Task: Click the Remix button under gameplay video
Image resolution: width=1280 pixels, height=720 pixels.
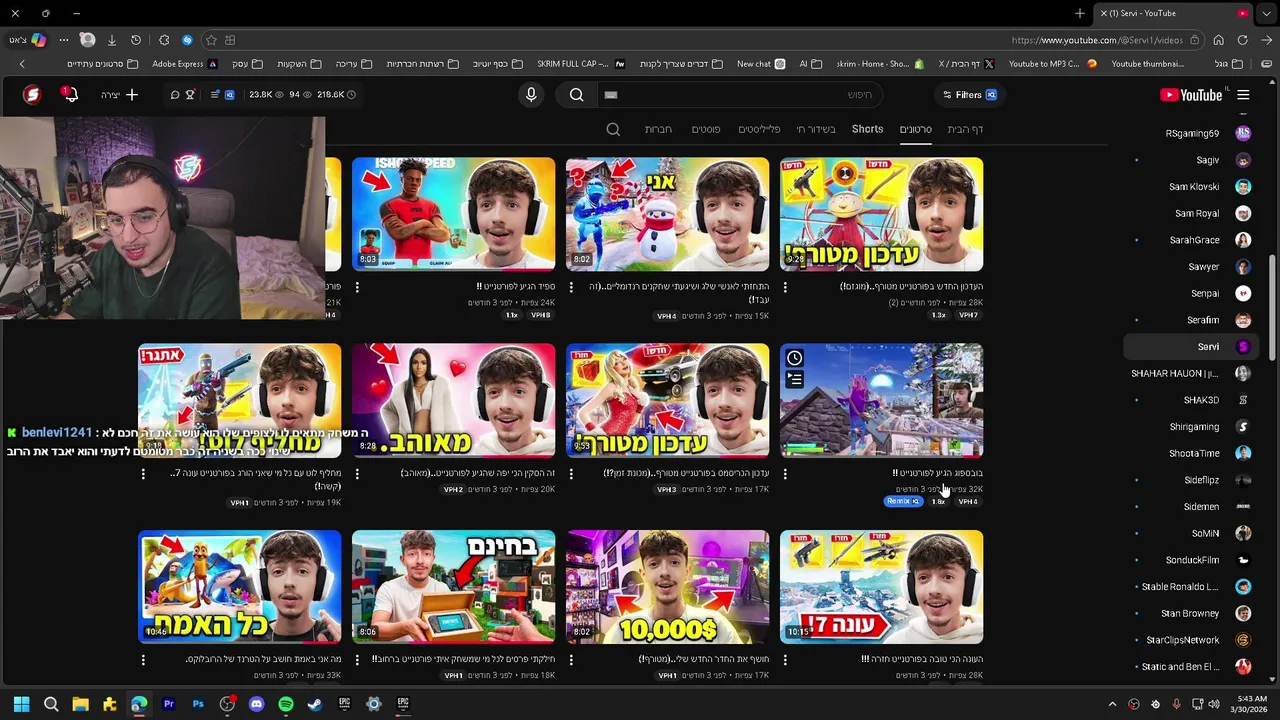Action: [903, 501]
